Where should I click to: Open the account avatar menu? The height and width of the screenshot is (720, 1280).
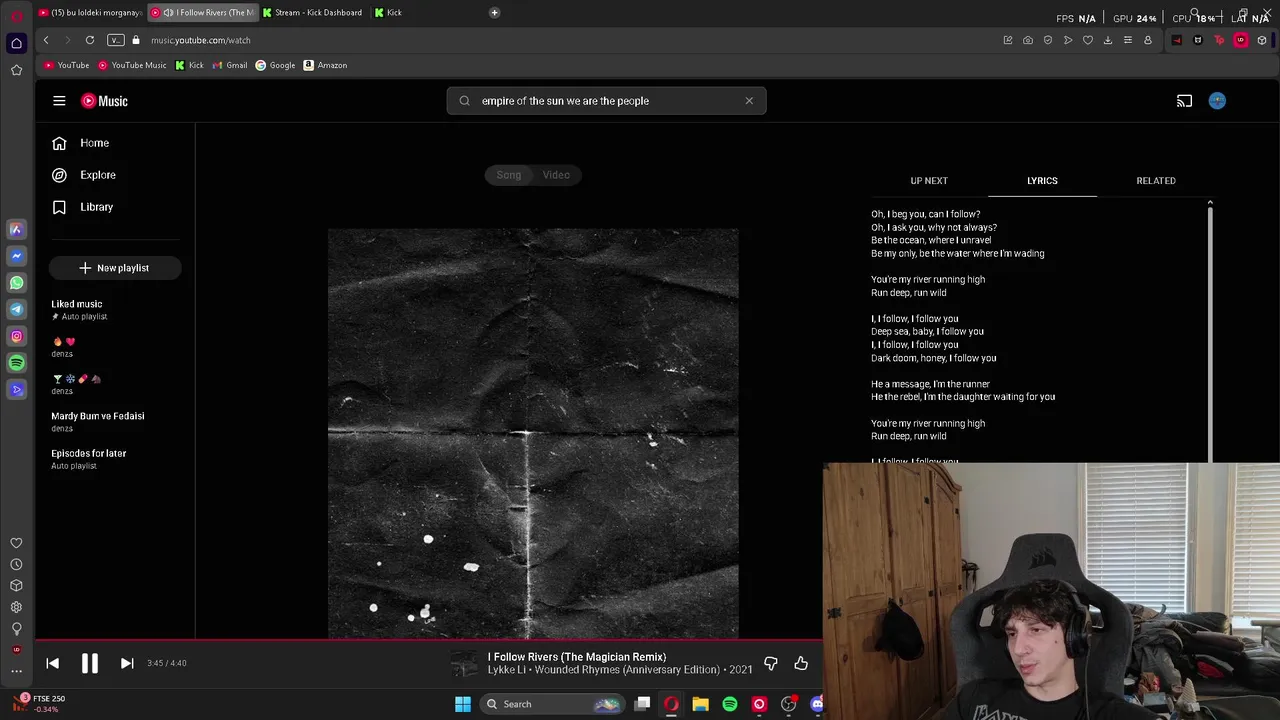pyautogui.click(x=1217, y=101)
